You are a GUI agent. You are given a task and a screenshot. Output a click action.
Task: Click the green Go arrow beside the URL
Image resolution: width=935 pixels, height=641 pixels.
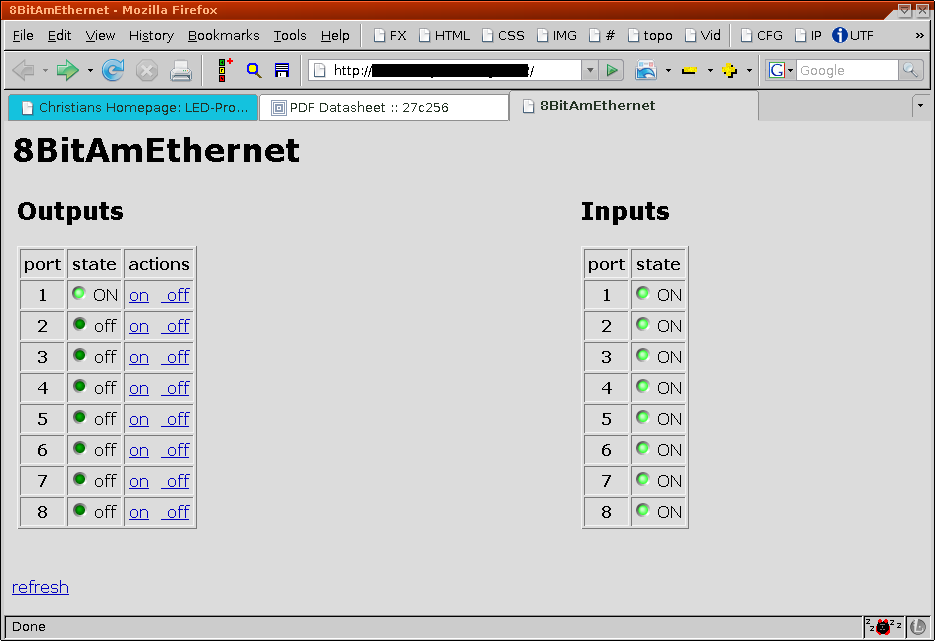pos(613,70)
